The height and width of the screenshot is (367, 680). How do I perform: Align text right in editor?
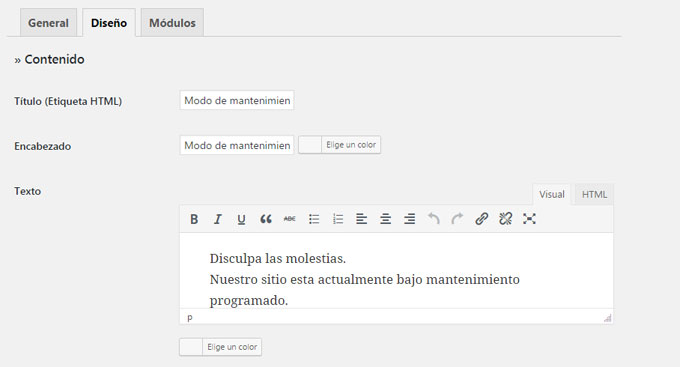point(409,219)
